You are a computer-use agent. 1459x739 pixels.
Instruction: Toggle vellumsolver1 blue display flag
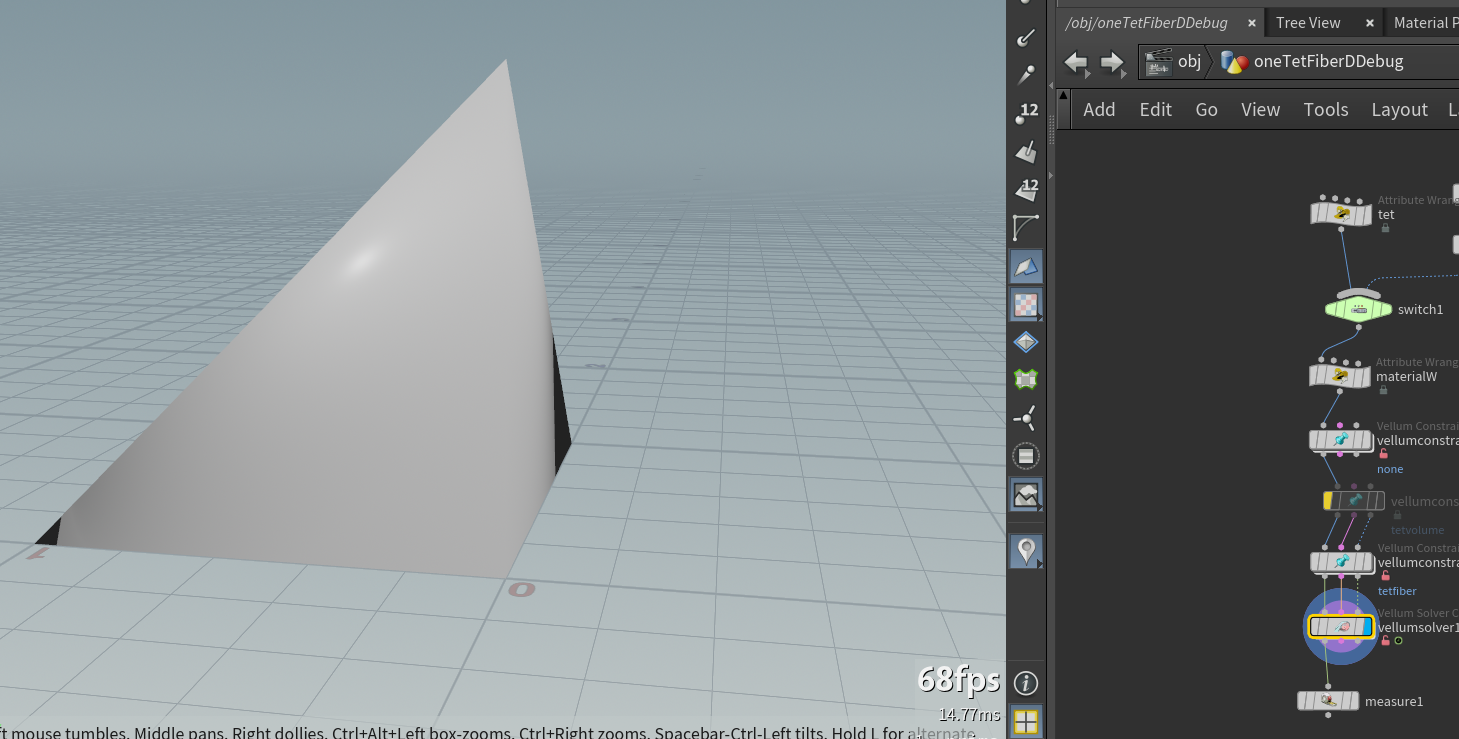pyautogui.click(x=1367, y=627)
